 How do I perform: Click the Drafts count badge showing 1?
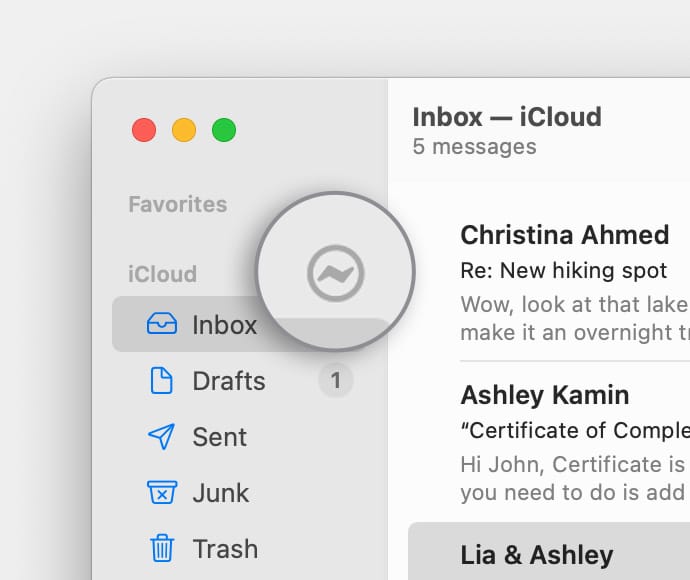pos(336,381)
